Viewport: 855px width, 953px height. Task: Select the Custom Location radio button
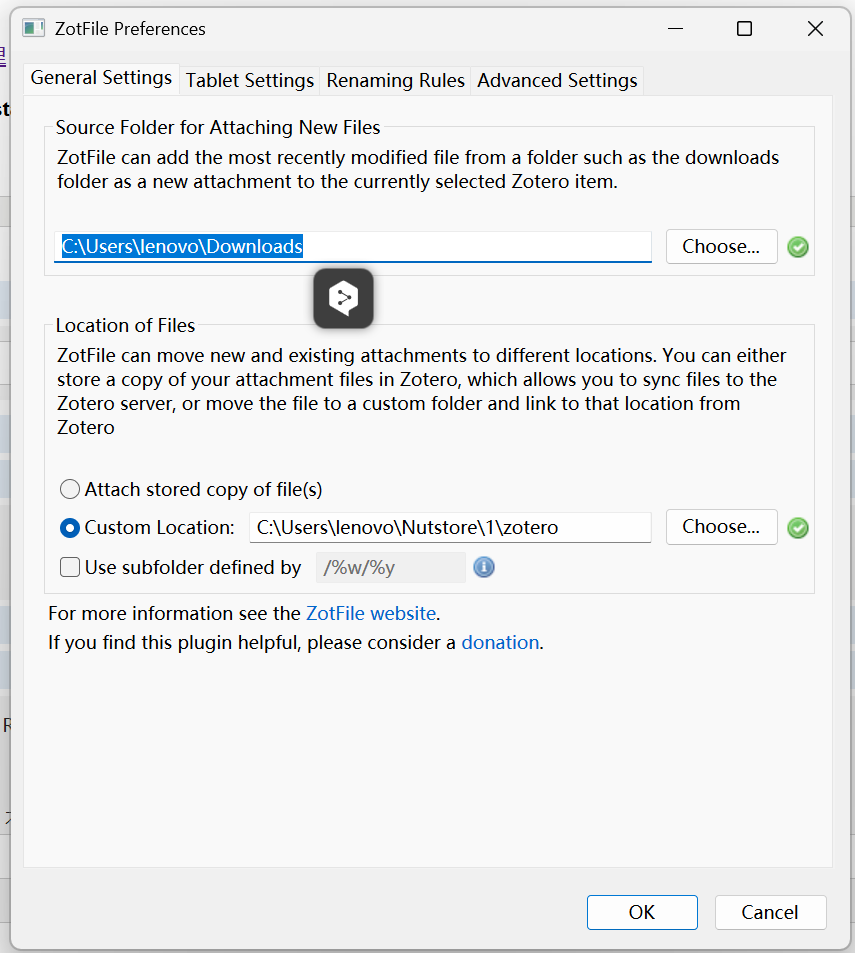(x=70, y=528)
